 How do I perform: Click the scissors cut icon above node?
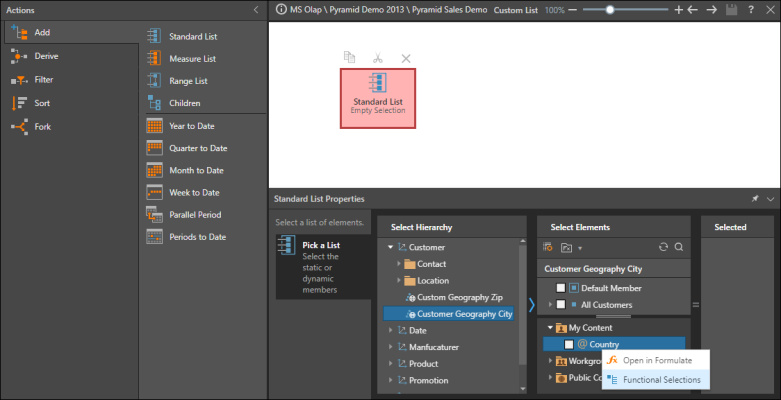click(378, 58)
